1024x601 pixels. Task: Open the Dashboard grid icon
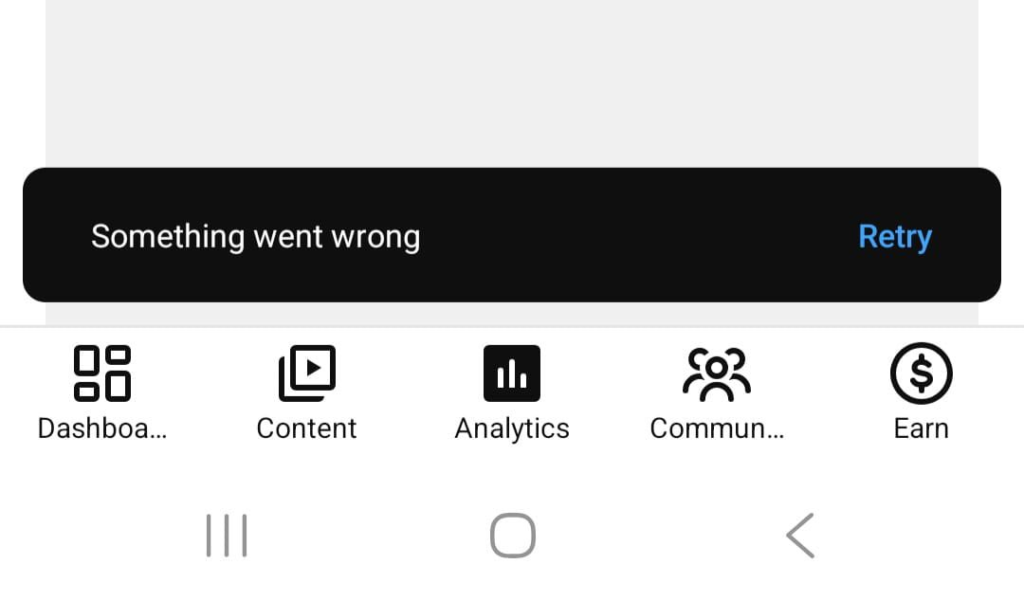[102, 373]
